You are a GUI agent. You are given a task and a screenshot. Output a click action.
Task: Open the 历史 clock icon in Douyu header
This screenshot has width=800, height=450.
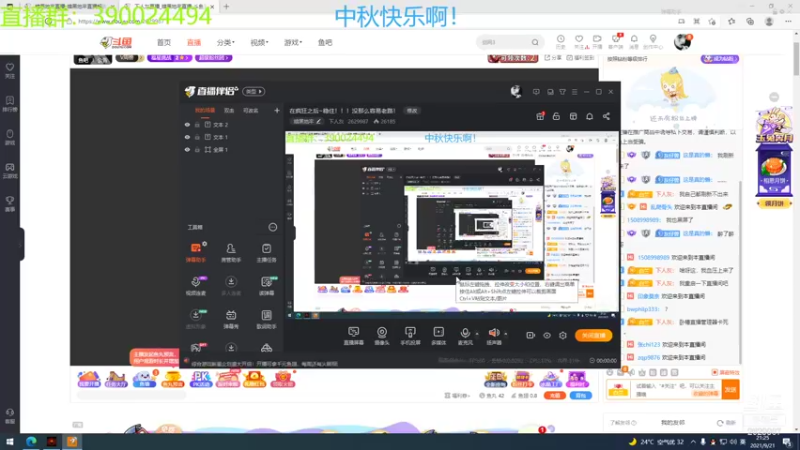pos(561,42)
